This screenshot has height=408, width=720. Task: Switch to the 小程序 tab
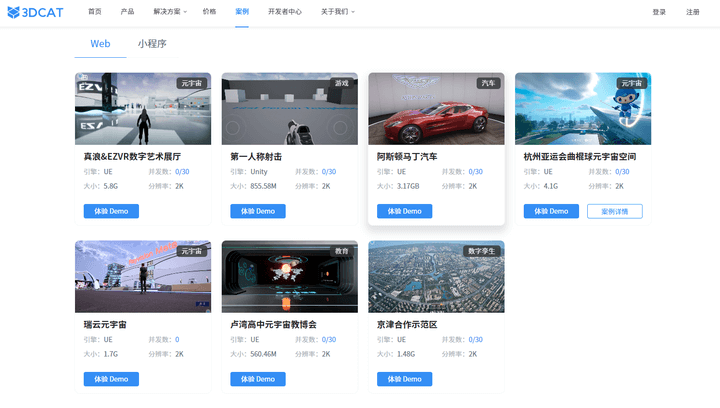(x=152, y=44)
